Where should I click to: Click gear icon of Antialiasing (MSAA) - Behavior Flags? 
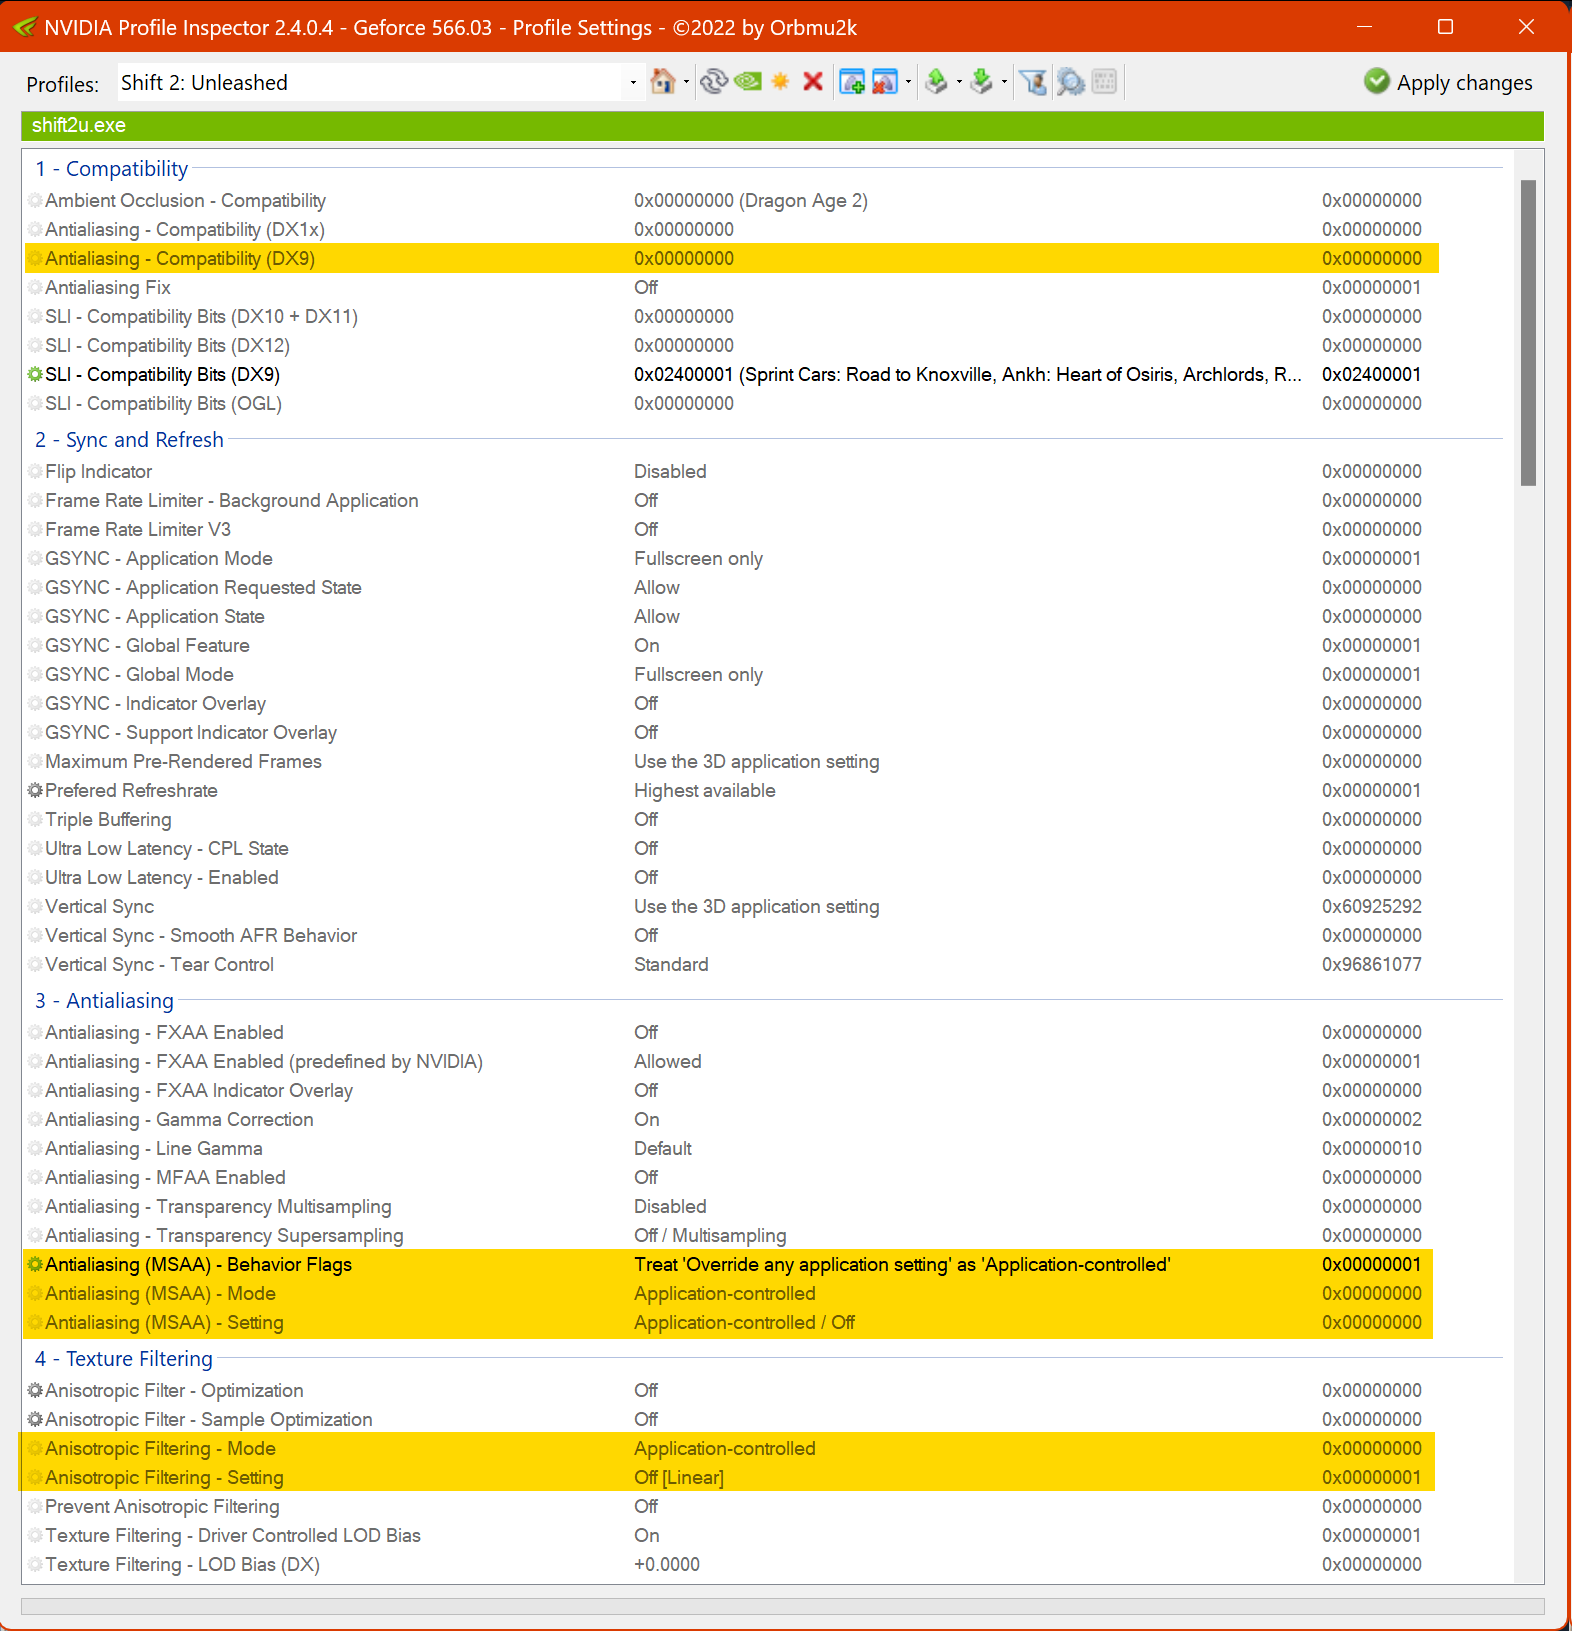tap(35, 1264)
